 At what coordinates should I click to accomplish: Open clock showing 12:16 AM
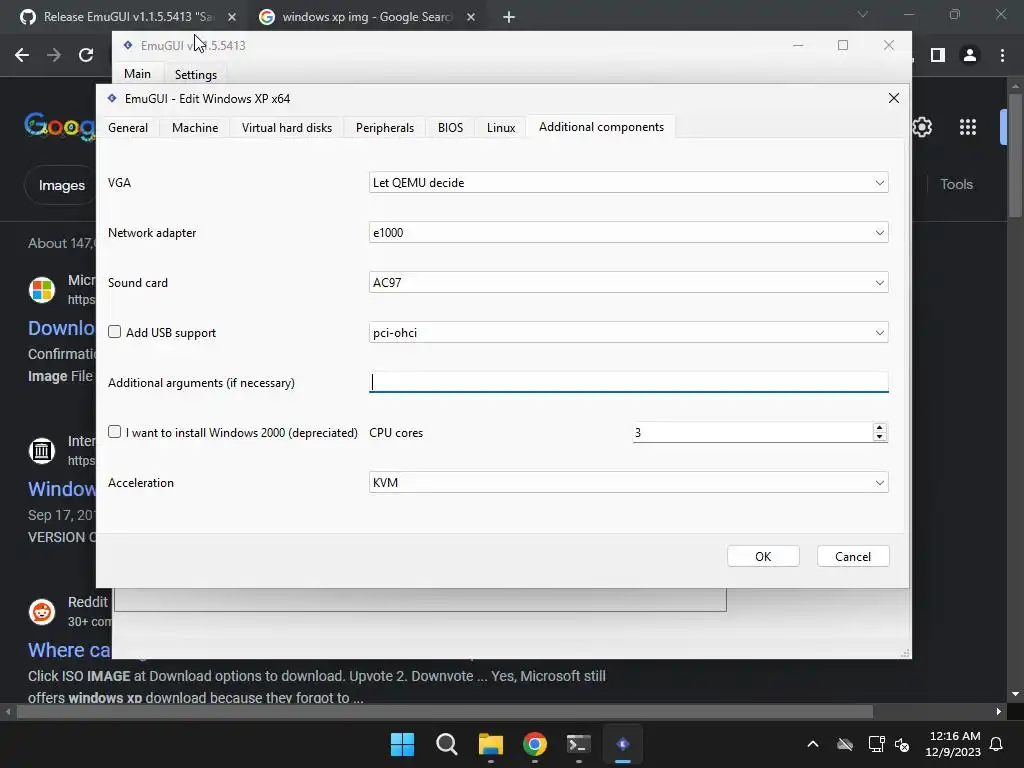pyautogui.click(x=953, y=744)
